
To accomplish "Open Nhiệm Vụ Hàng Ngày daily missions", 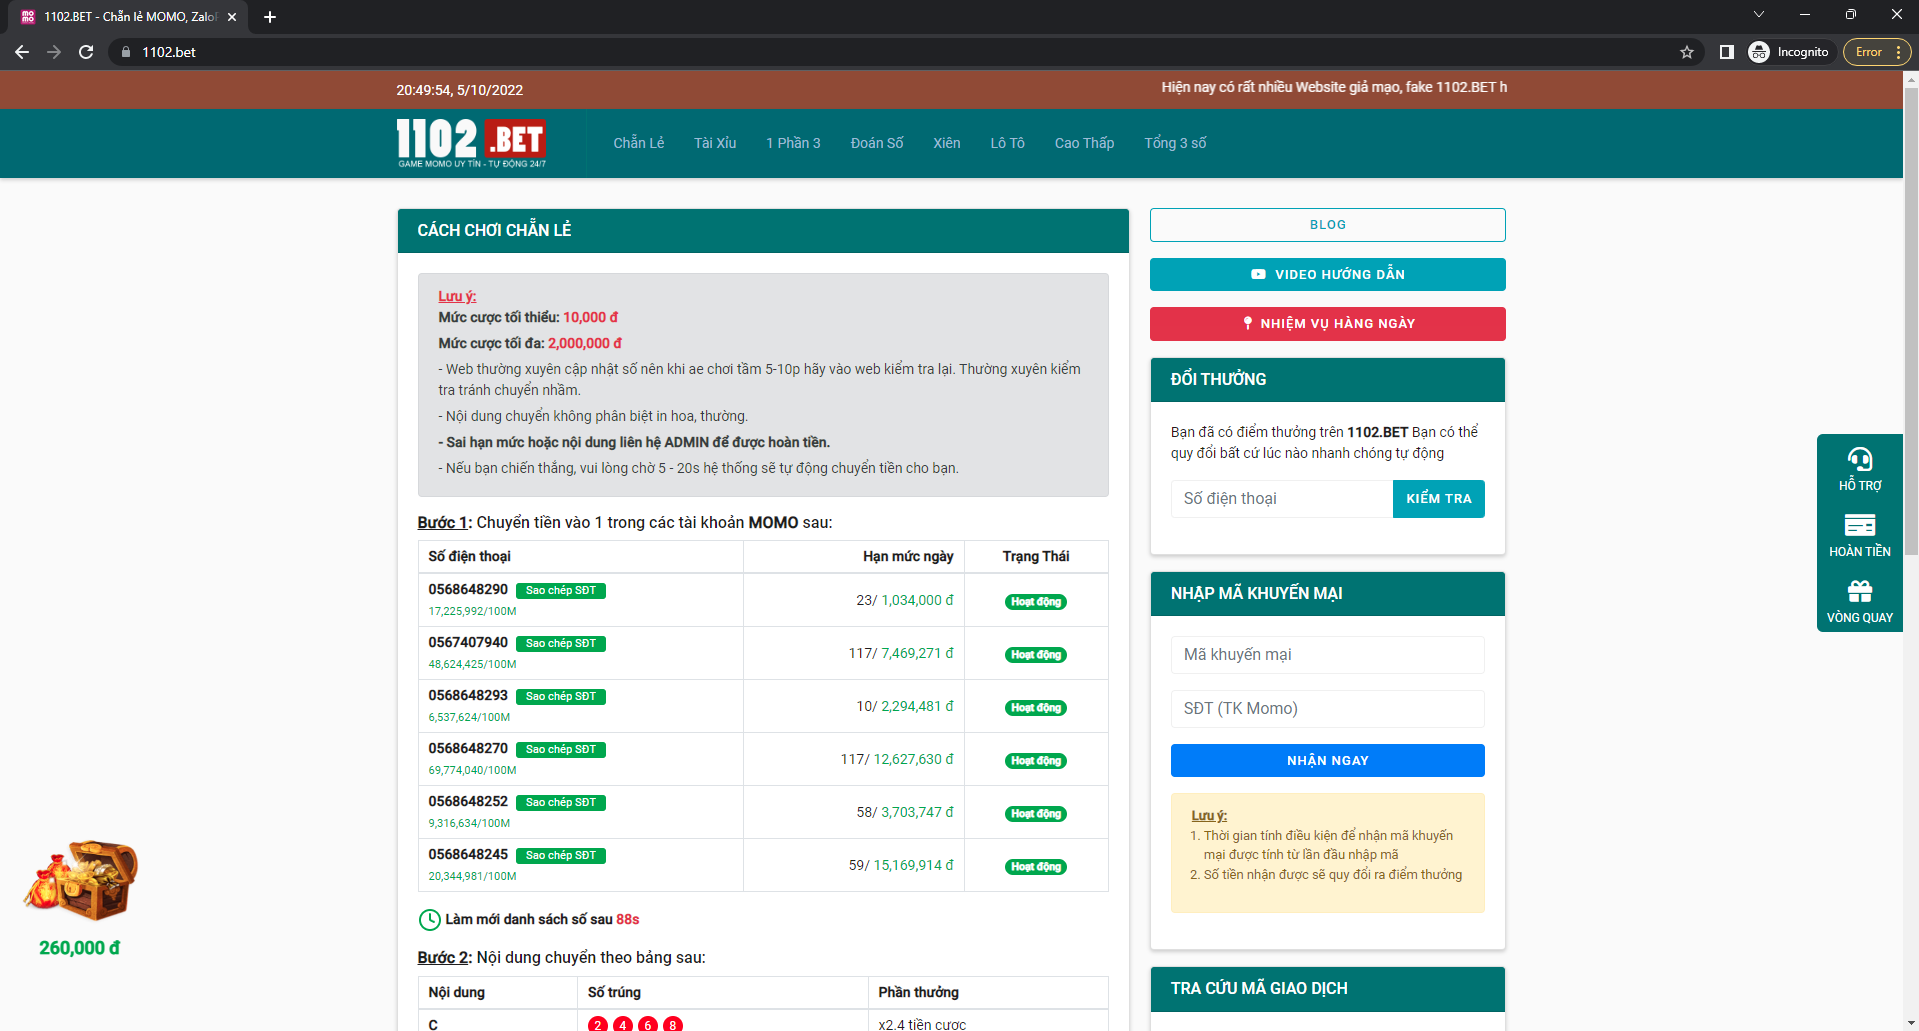I will click(1328, 323).
